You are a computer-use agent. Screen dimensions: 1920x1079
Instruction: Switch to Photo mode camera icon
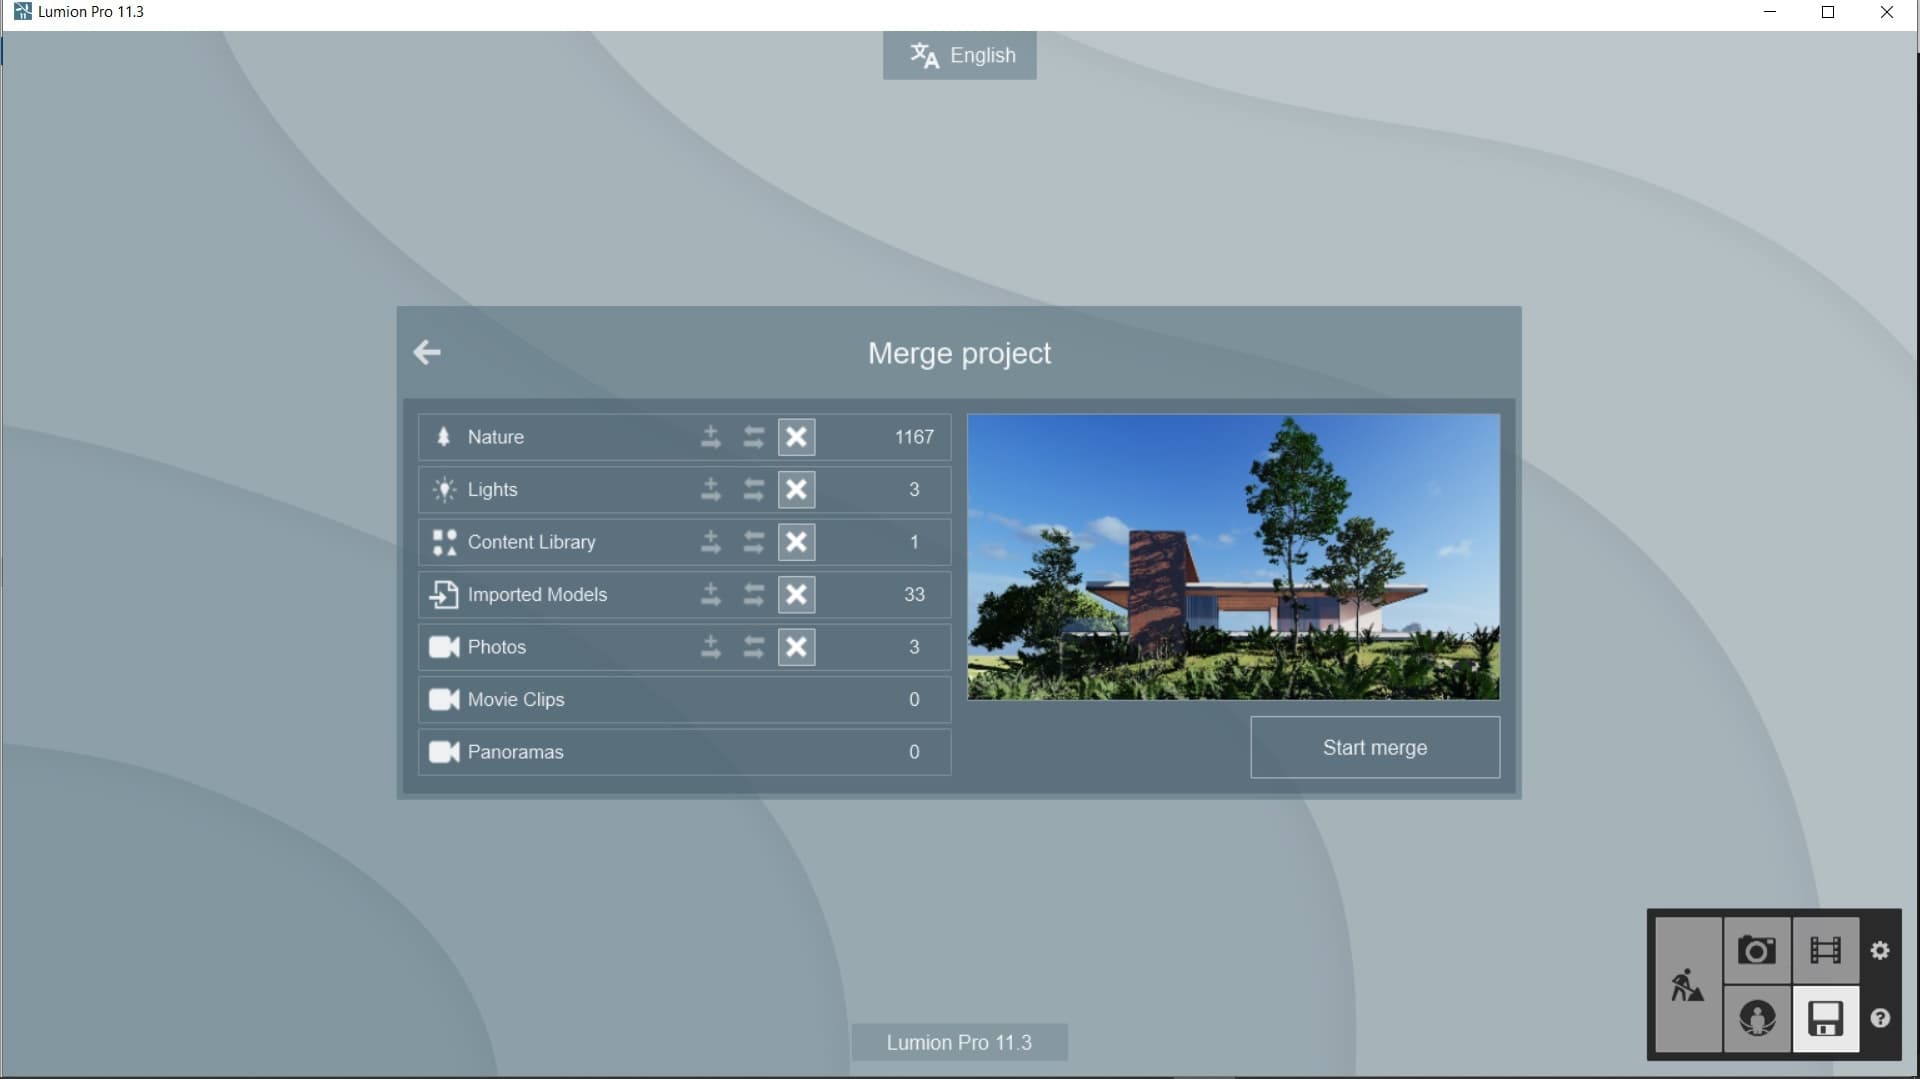click(x=1756, y=950)
